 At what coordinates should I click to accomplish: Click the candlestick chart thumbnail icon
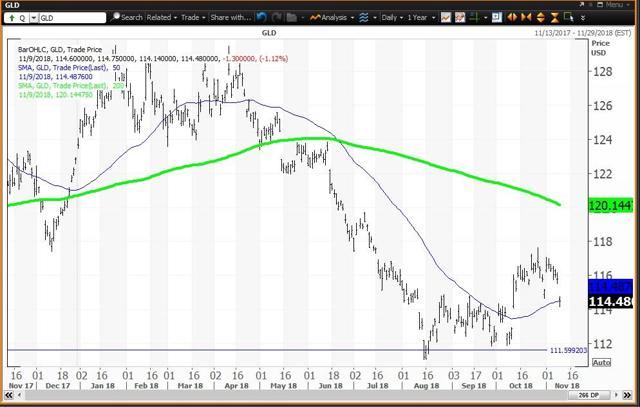point(460,18)
